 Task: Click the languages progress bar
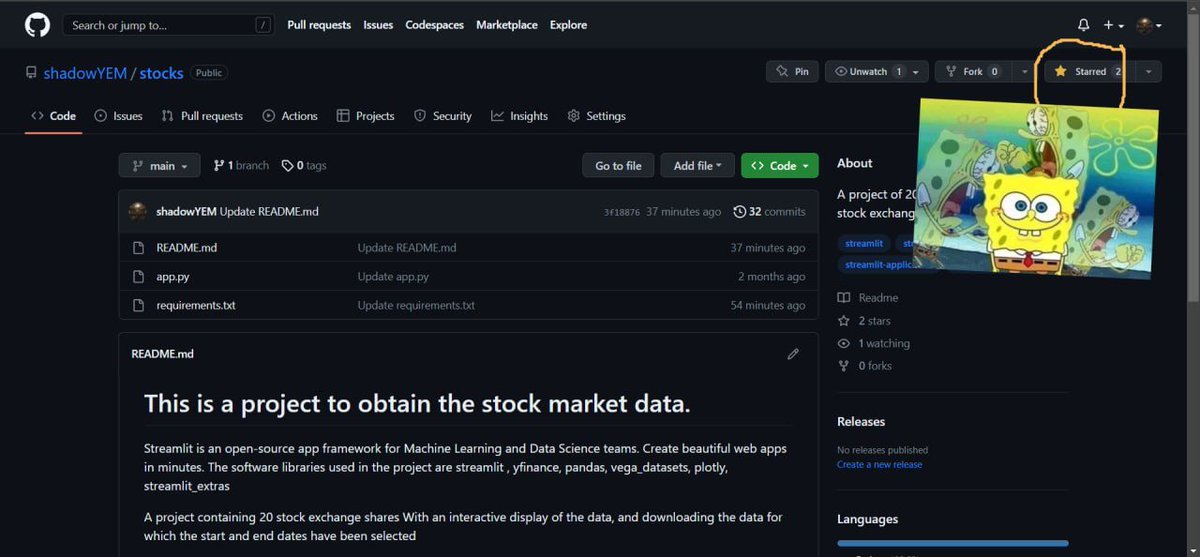tap(952, 543)
